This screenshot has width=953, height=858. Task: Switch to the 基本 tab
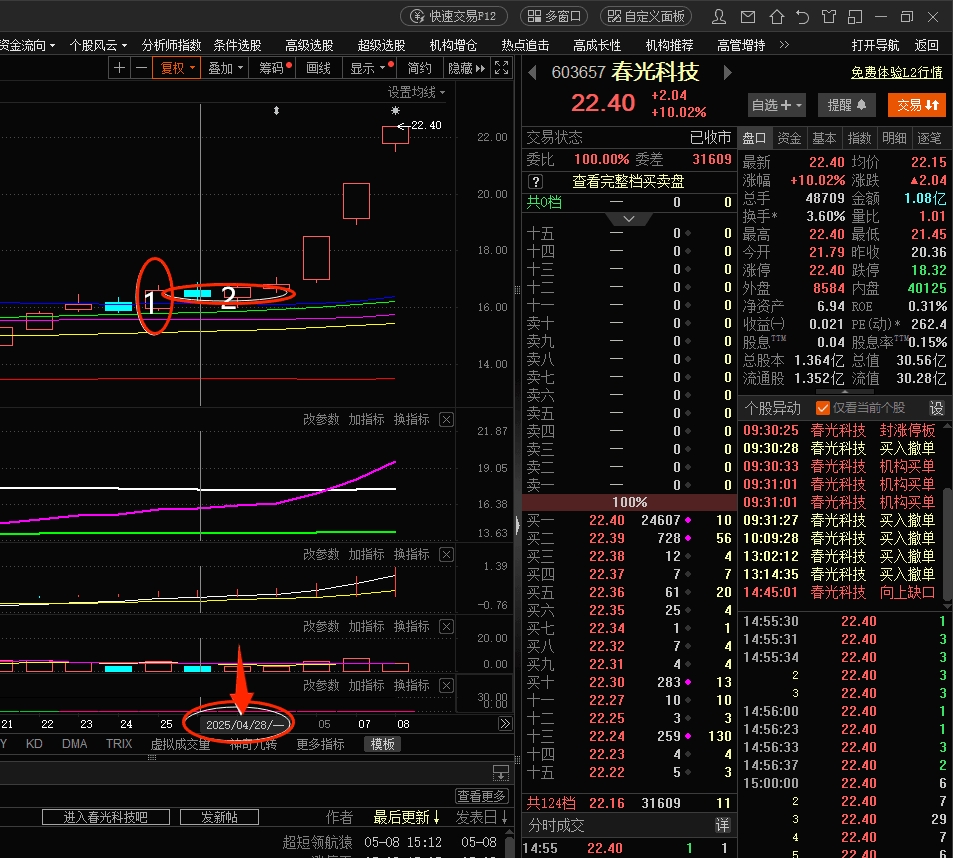click(x=824, y=138)
